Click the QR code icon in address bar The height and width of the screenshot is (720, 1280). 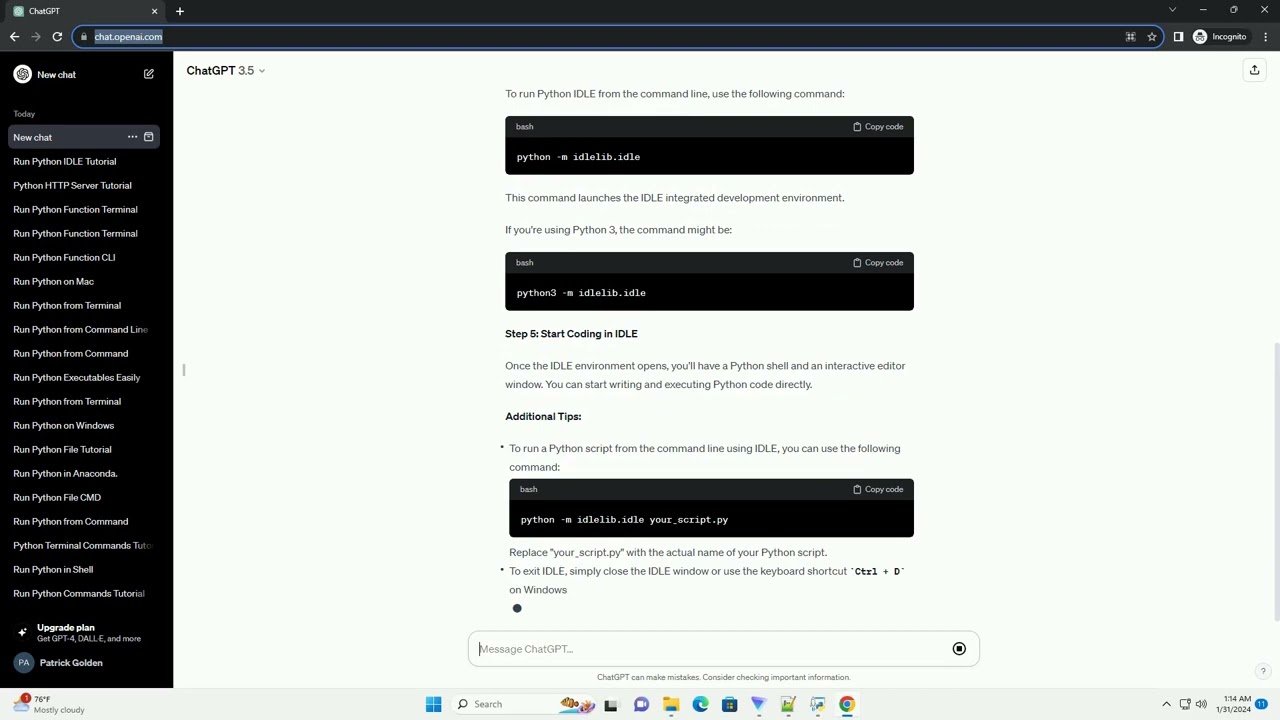click(1130, 37)
